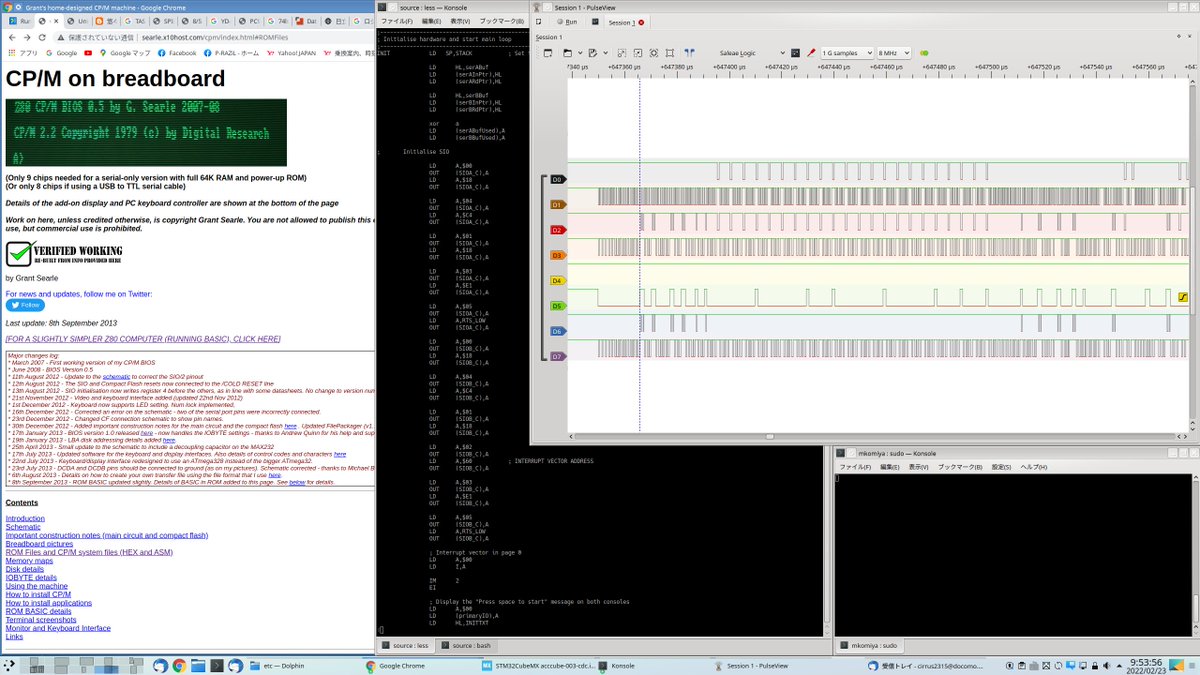The width and height of the screenshot is (1200, 675).
Task: Open Facebook bookmark in Chrome
Action: [177, 53]
